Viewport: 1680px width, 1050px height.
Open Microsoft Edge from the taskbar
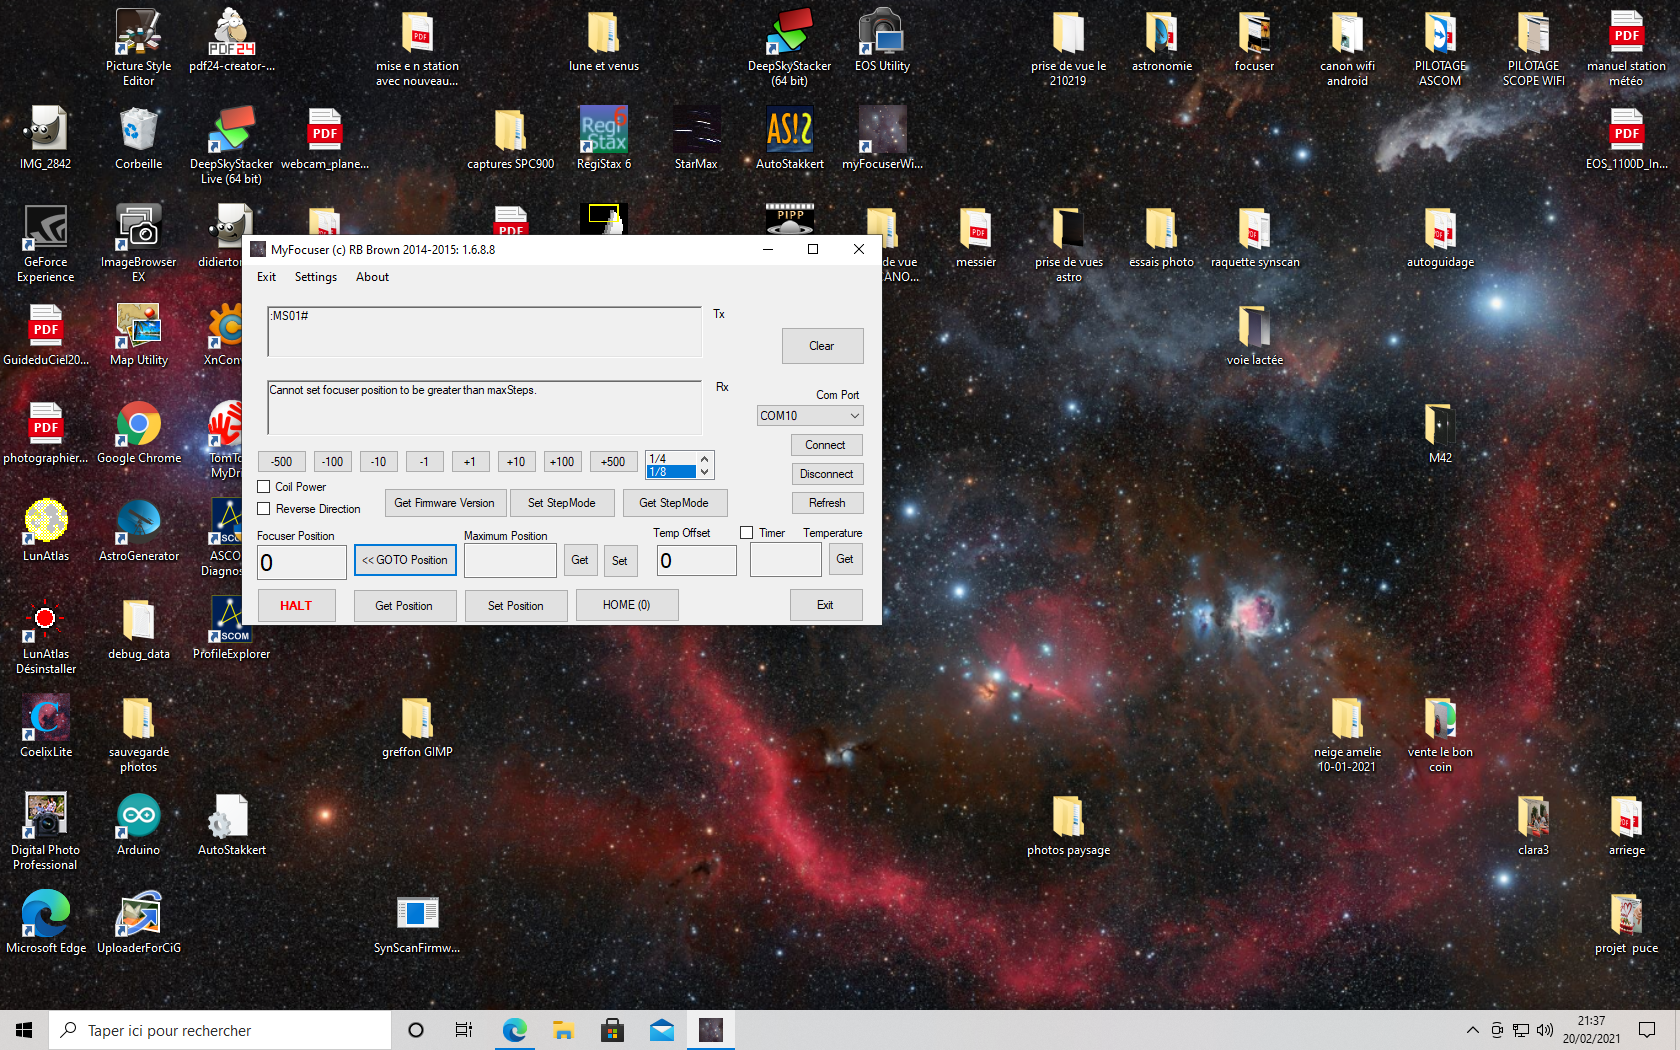(x=514, y=1030)
